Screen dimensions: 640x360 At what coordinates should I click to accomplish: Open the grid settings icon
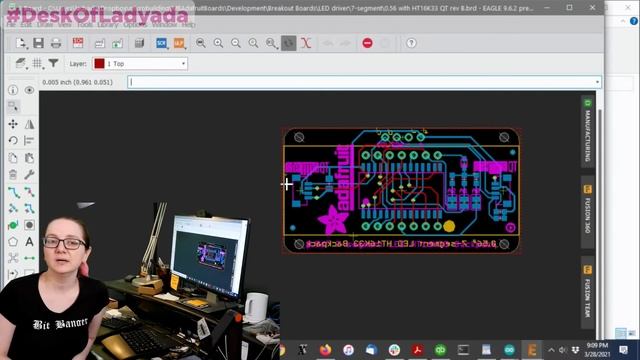pos(37,63)
